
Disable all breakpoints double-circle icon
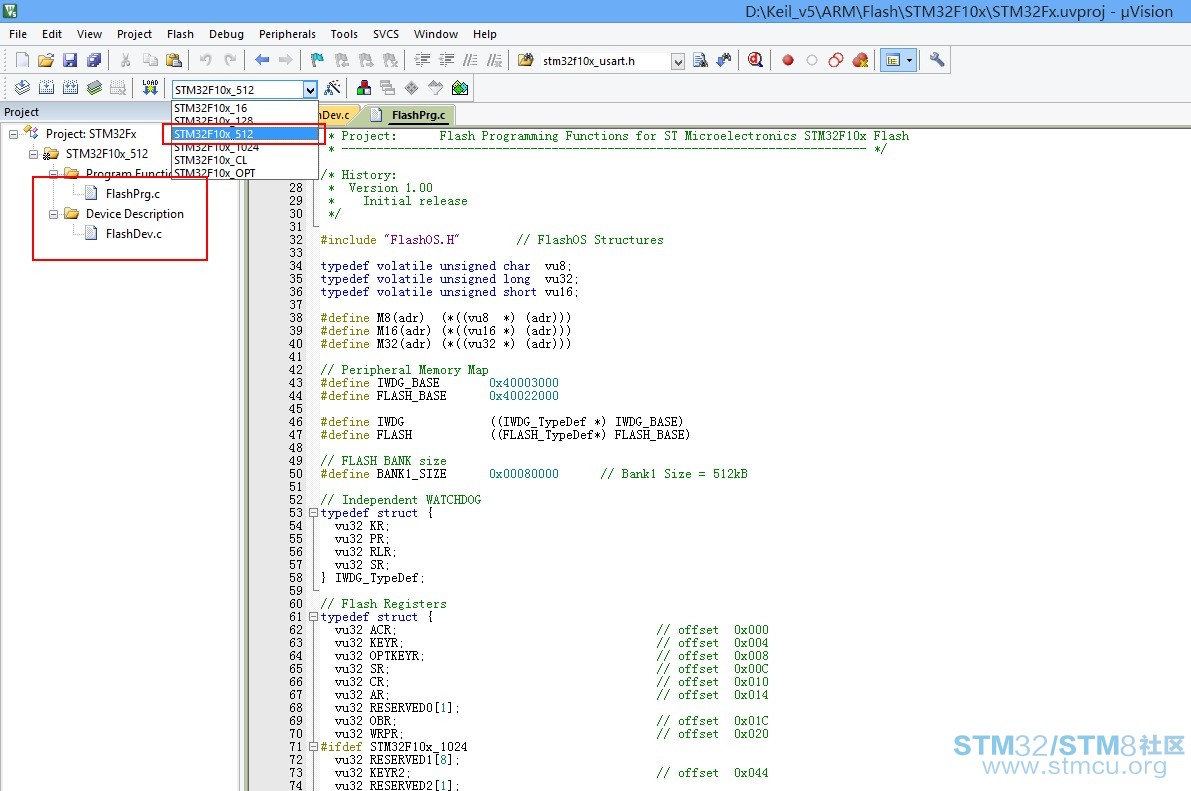836,60
